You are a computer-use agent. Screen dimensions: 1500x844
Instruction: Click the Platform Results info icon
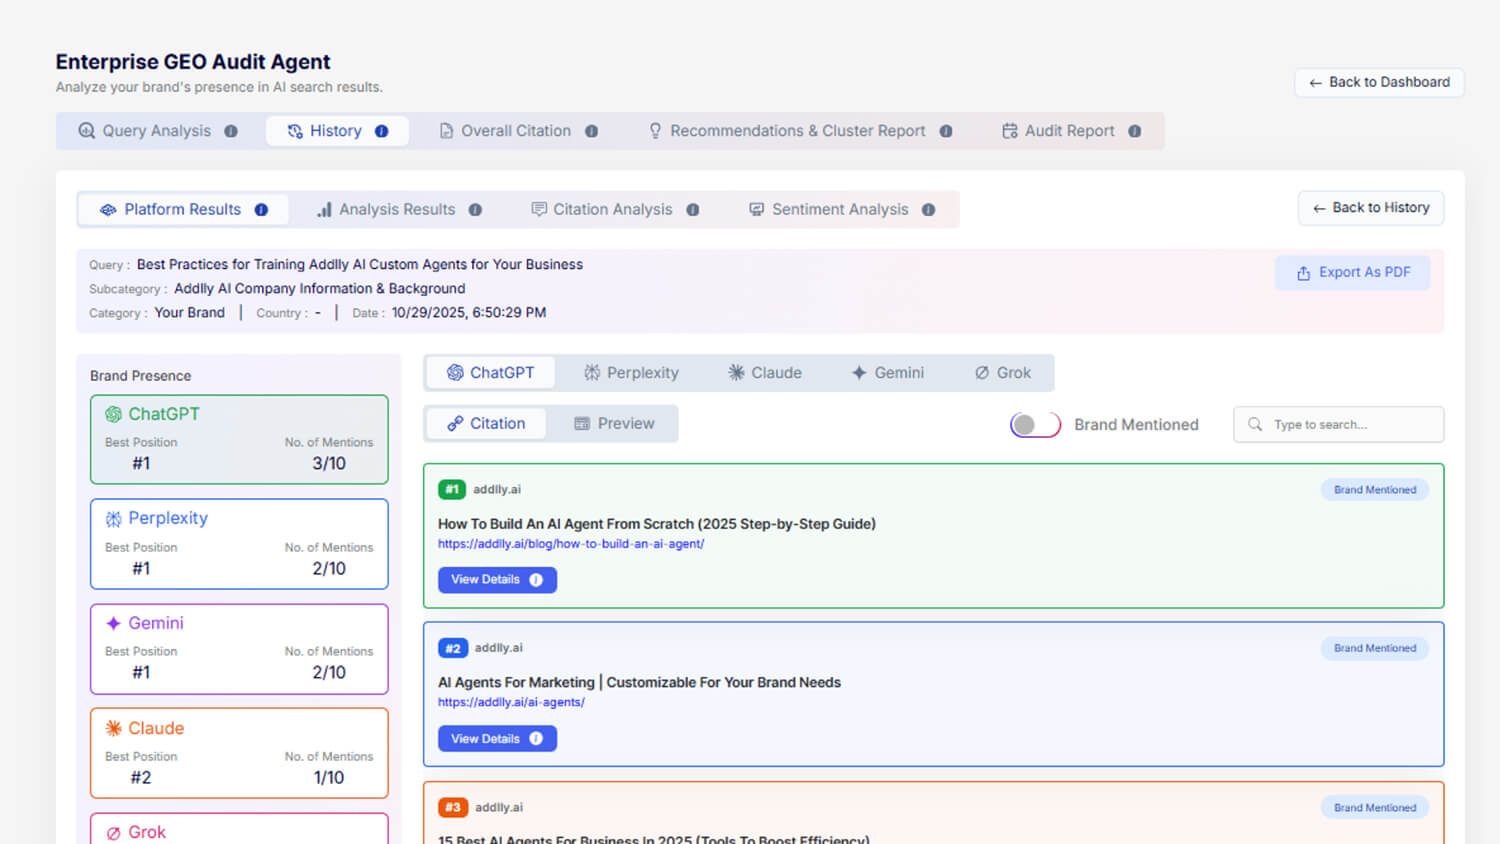pyautogui.click(x=261, y=210)
